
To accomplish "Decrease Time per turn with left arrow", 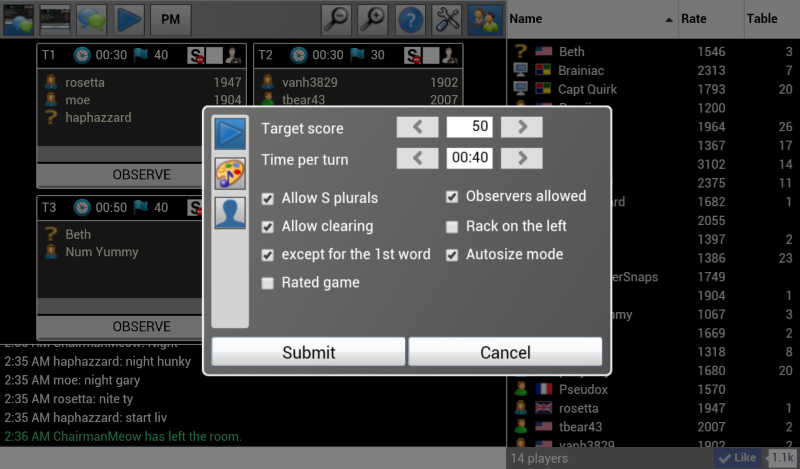I will pos(417,158).
